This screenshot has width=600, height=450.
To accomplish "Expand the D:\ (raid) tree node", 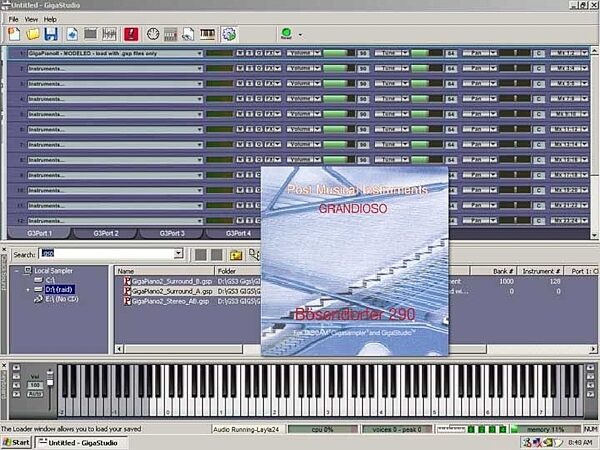I will (28, 290).
